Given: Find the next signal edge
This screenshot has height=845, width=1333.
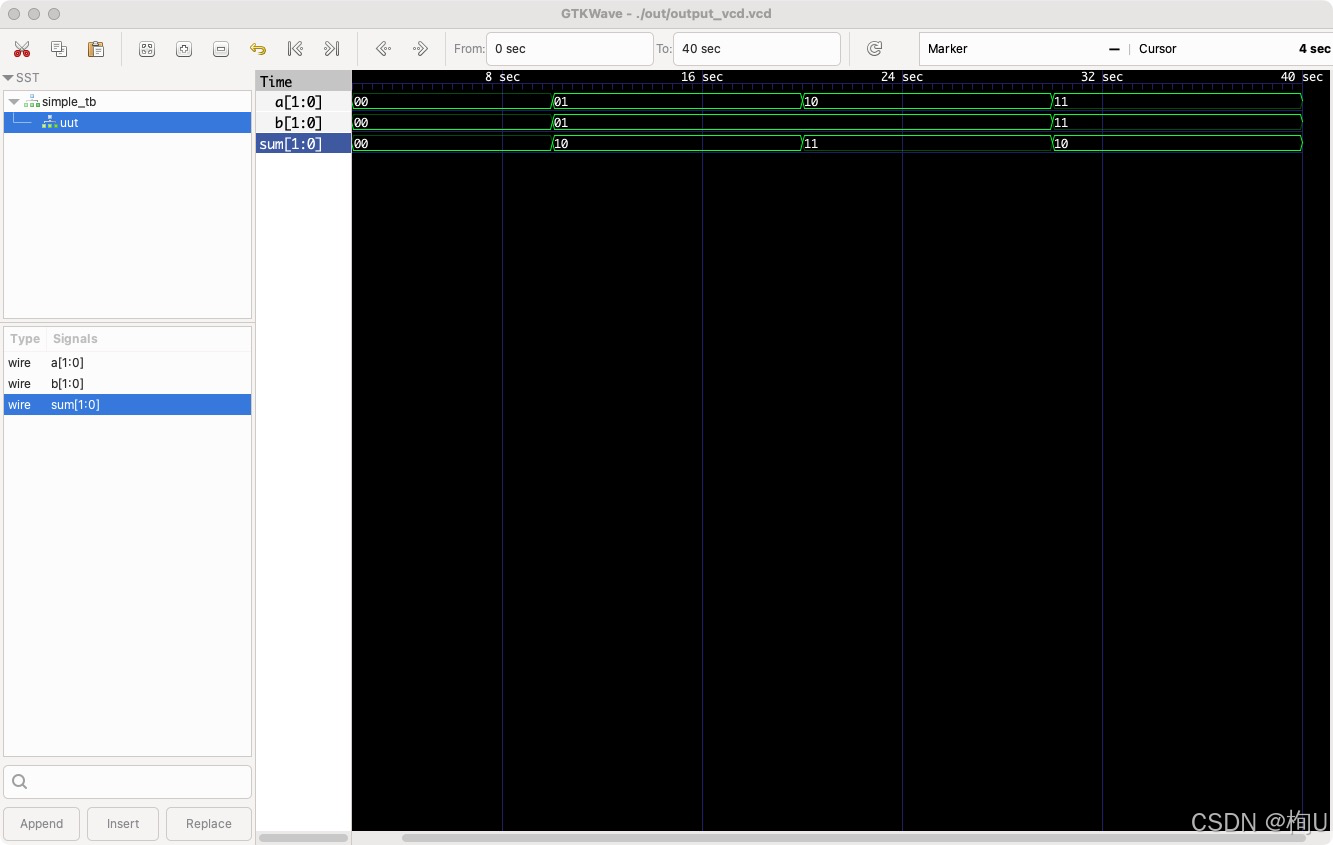Looking at the screenshot, I should [x=420, y=48].
